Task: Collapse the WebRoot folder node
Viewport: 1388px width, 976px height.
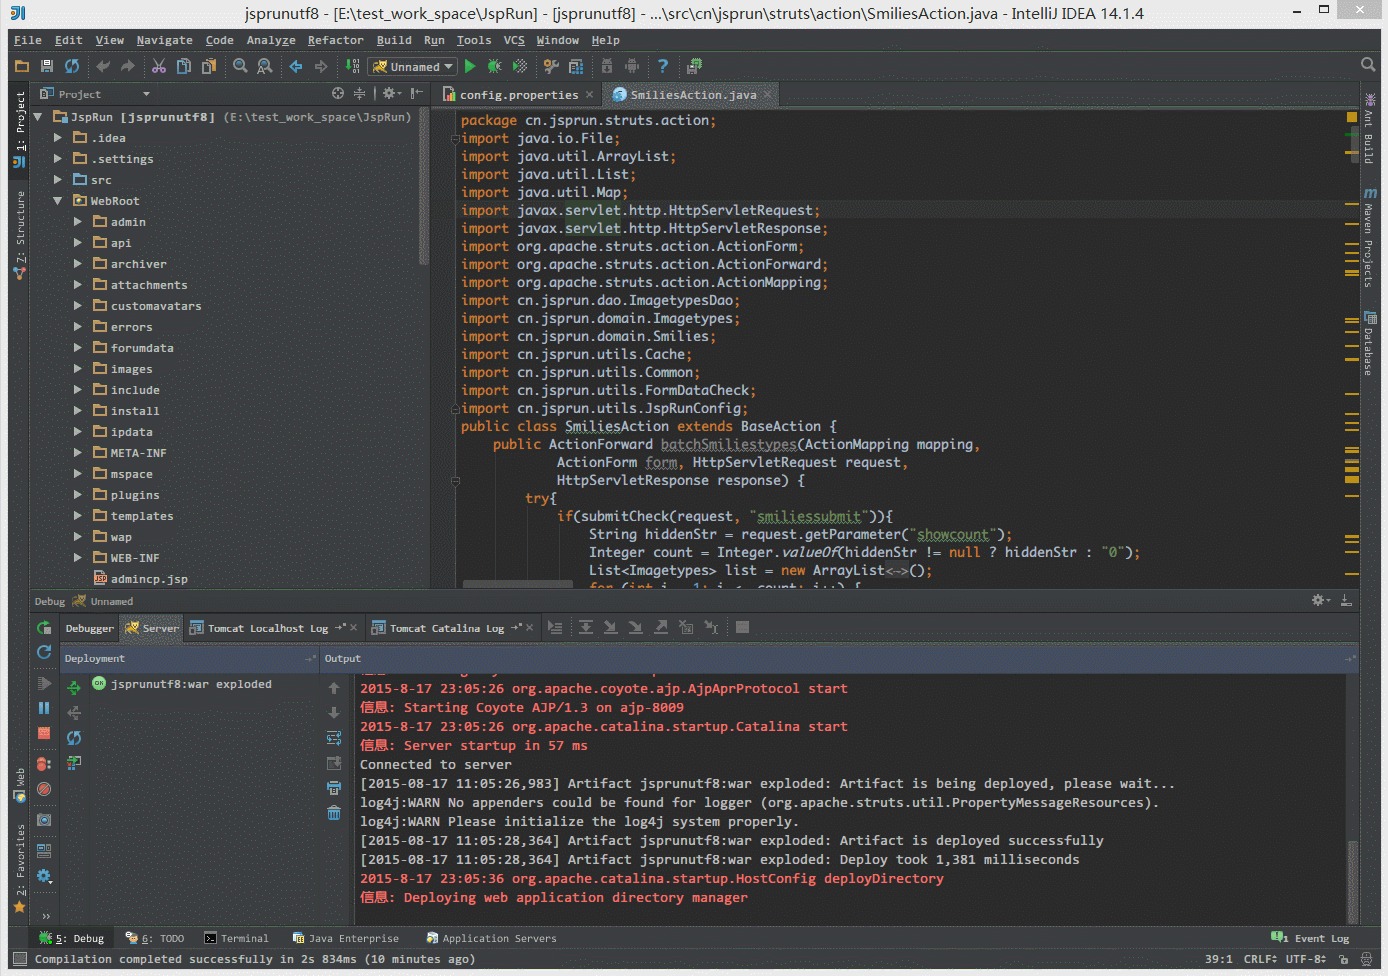Action: (58, 201)
